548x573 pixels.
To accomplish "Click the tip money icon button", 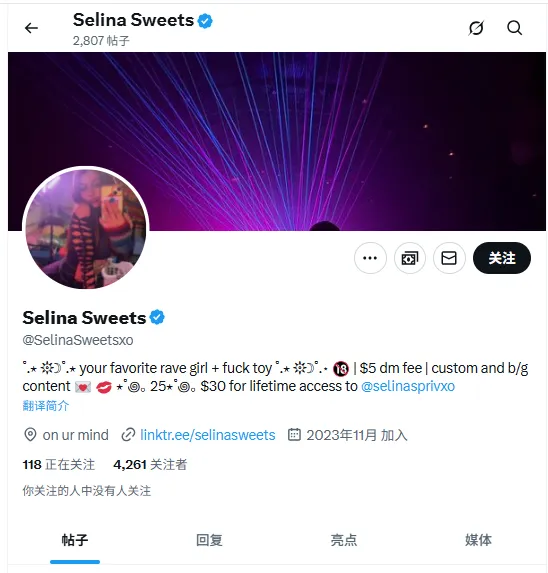I will pyautogui.click(x=410, y=258).
